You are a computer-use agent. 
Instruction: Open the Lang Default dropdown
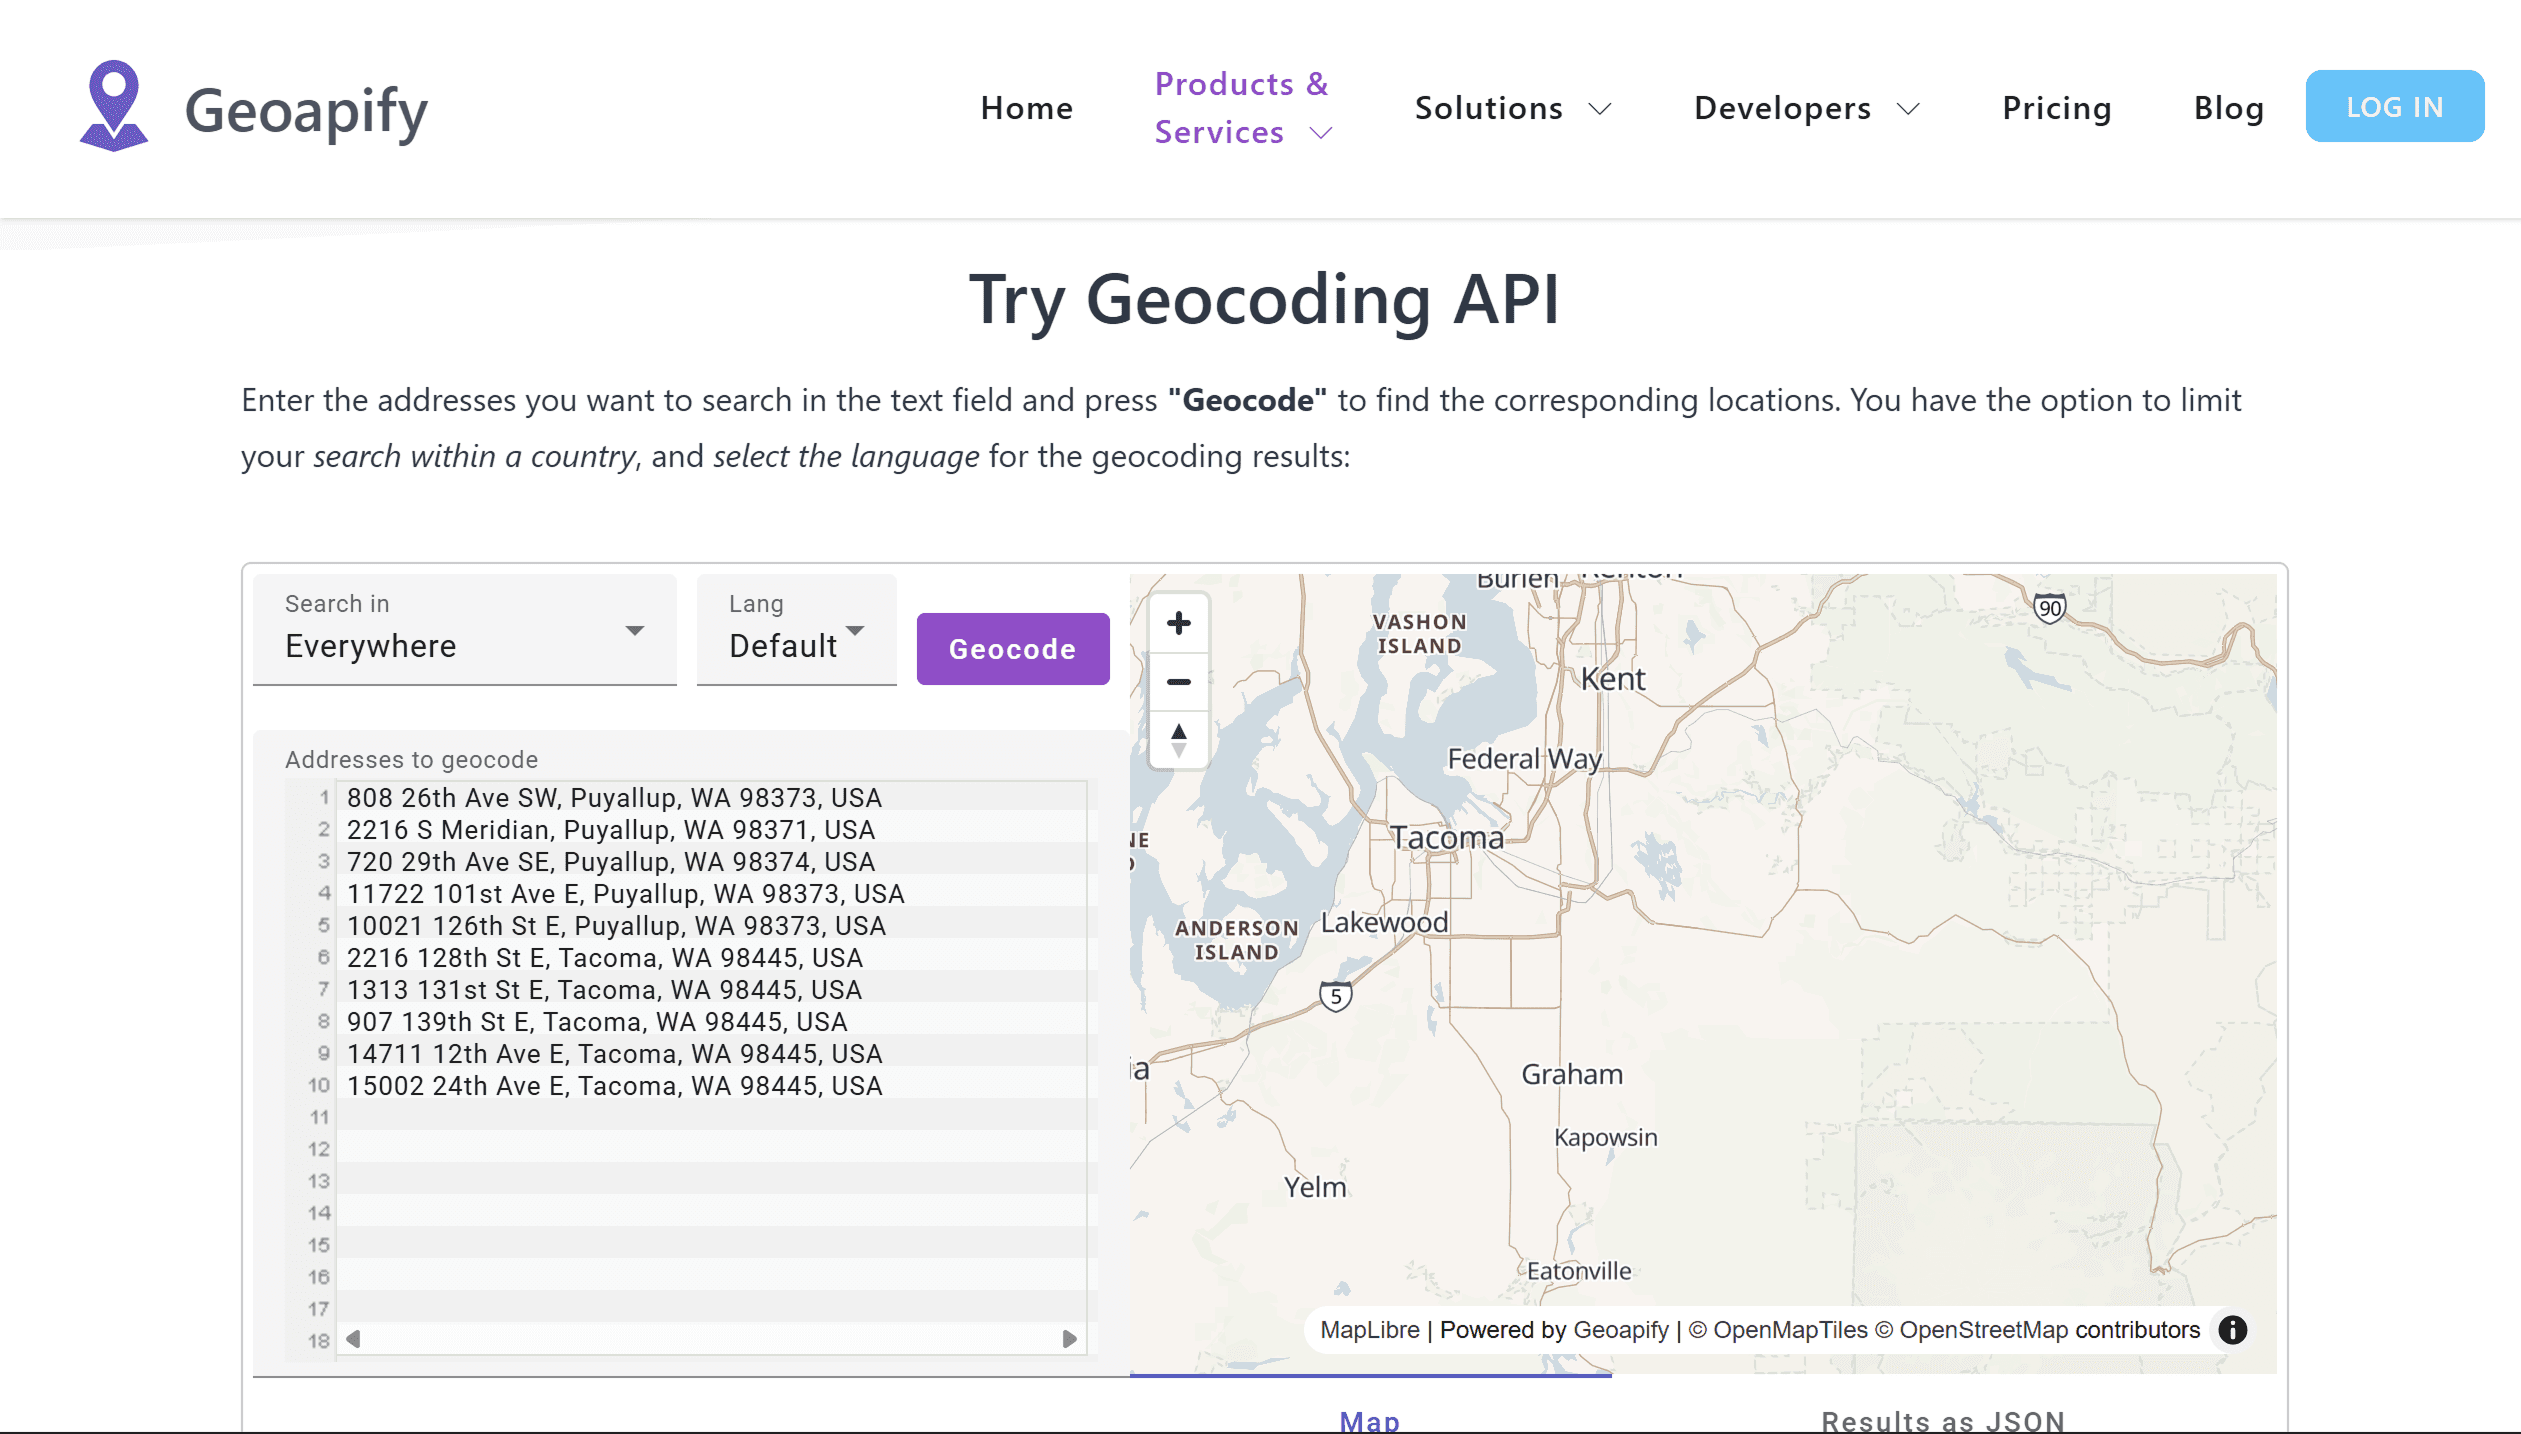click(797, 630)
